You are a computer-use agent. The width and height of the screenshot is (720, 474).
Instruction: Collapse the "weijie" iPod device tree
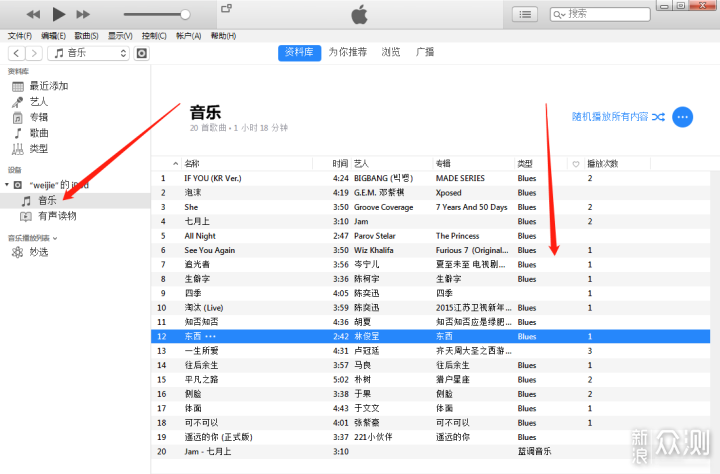pyautogui.click(x=6, y=185)
